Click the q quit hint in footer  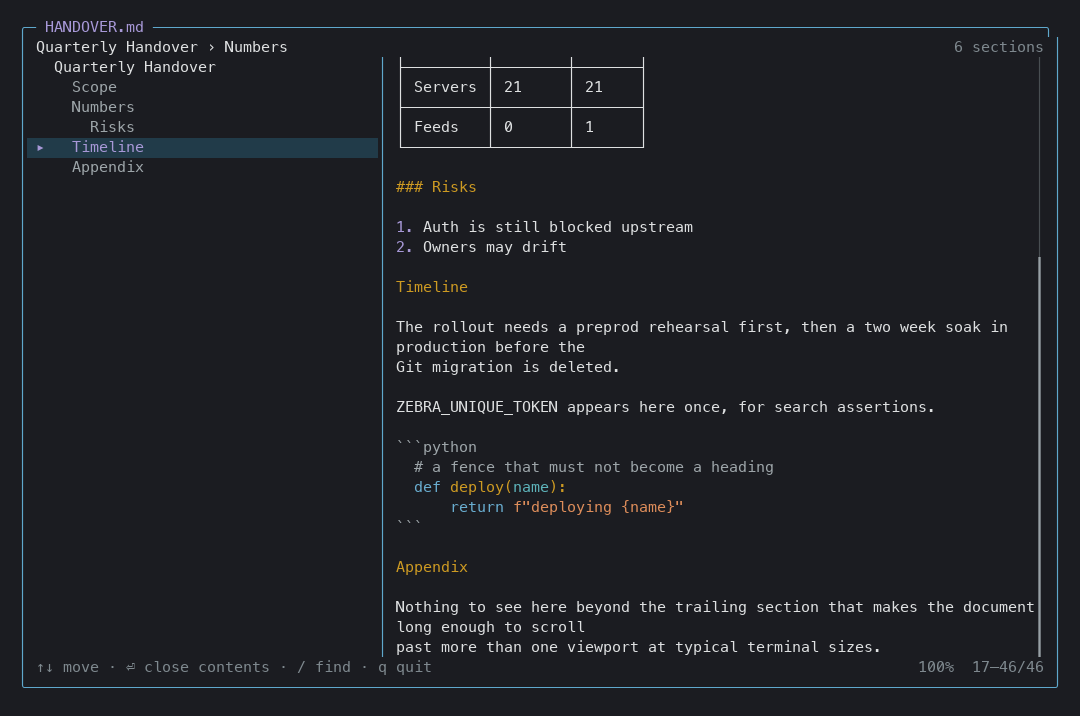(404, 667)
